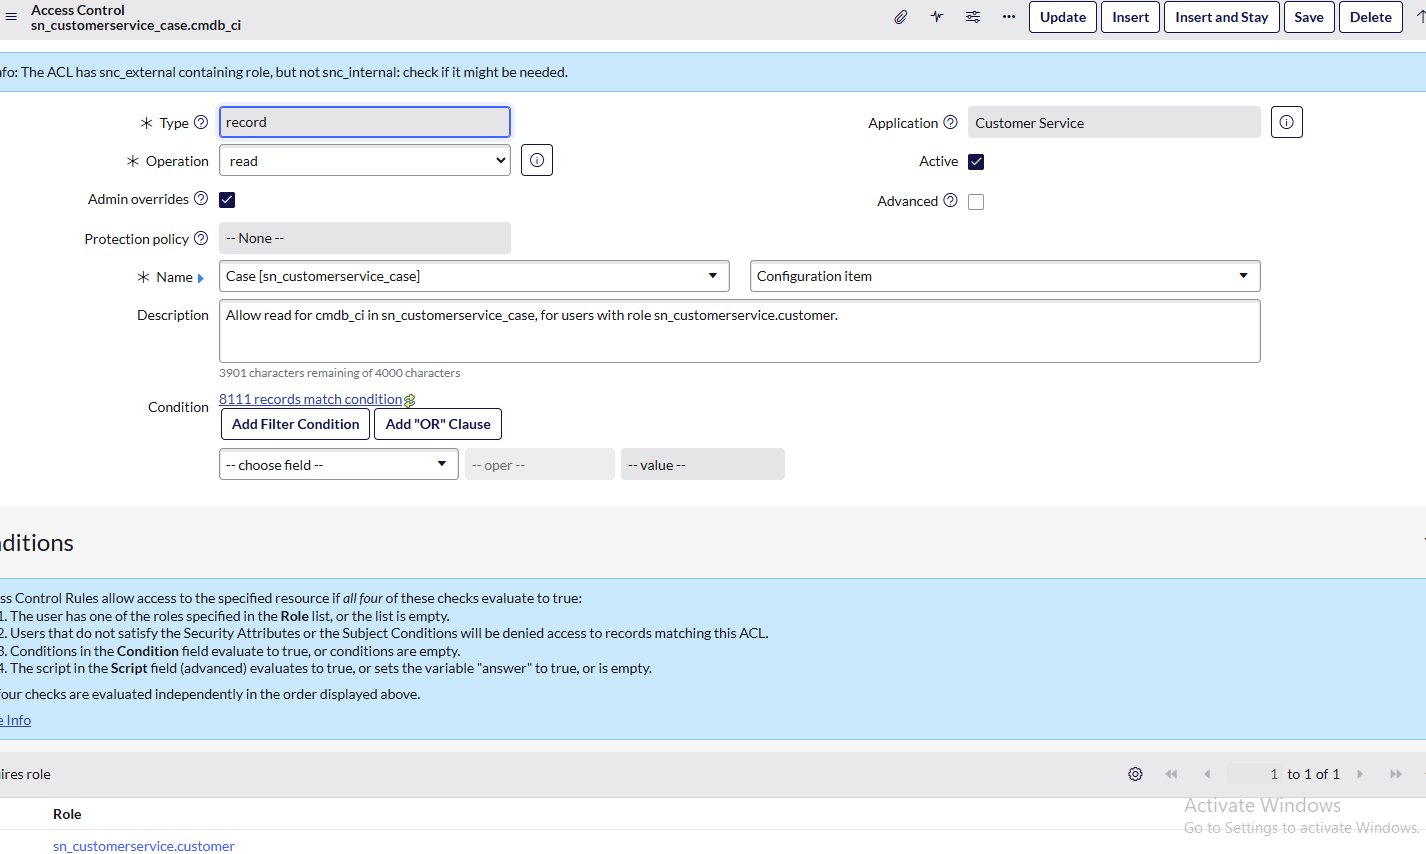Expand the Configuration item field dropdown
The height and width of the screenshot is (854, 1426).
[x=1243, y=275]
